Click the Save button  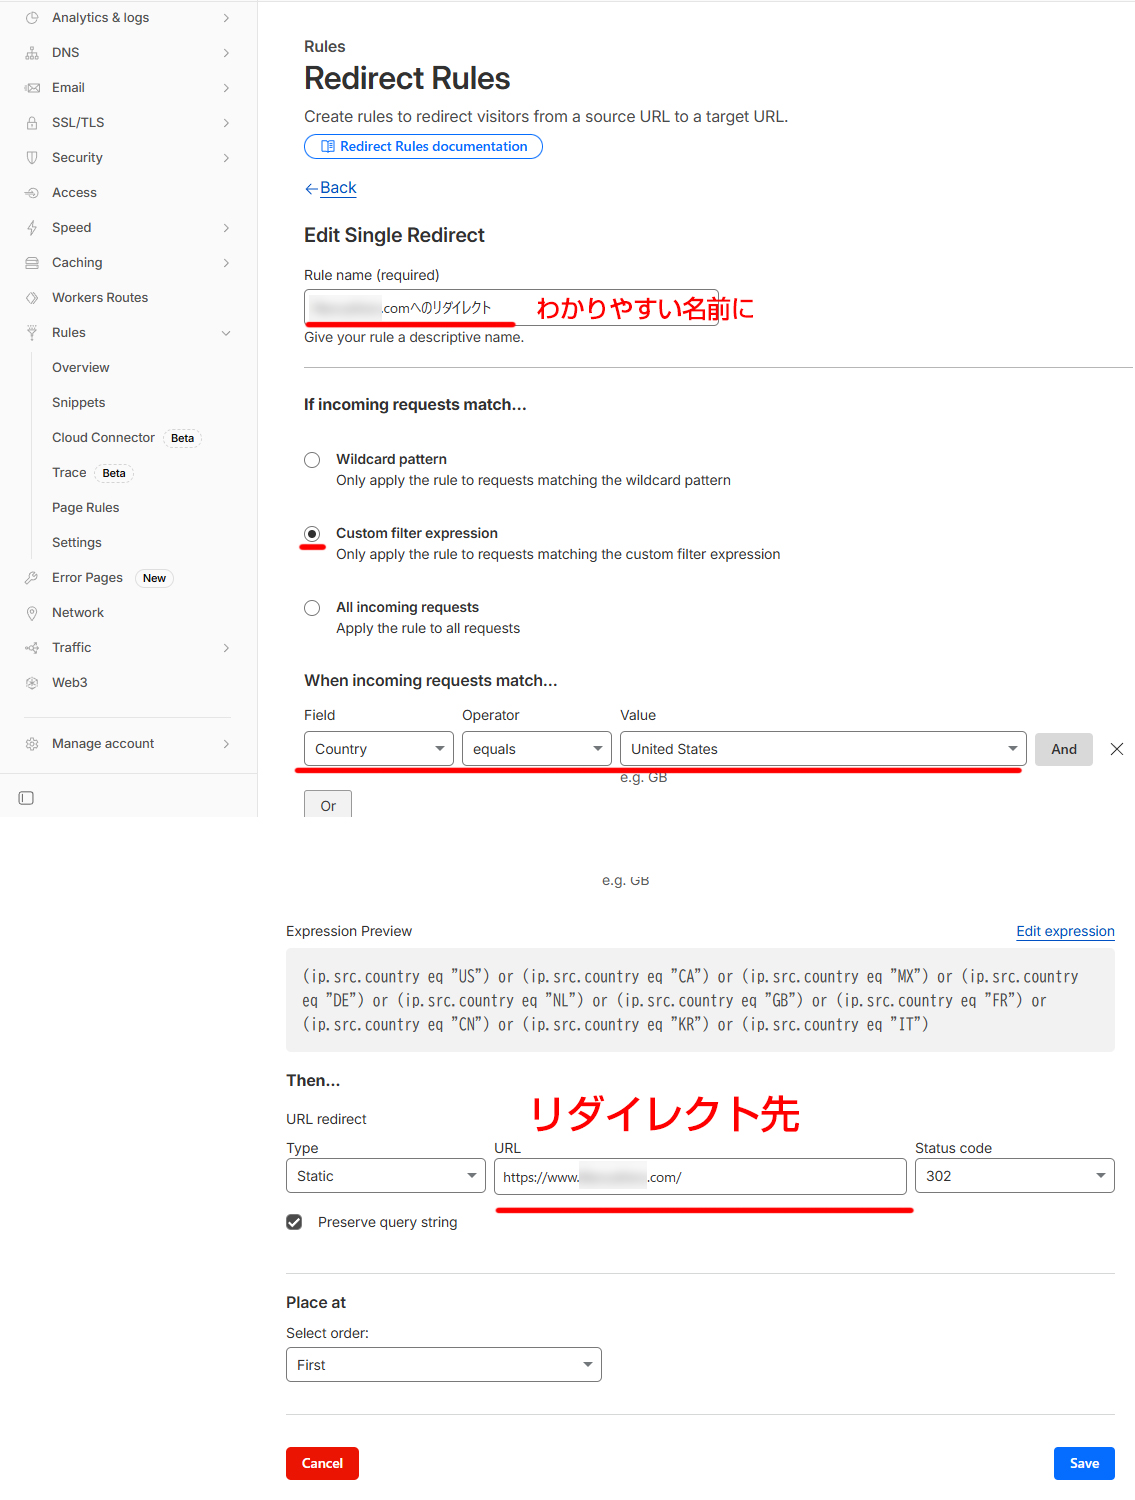click(x=1084, y=1463)
